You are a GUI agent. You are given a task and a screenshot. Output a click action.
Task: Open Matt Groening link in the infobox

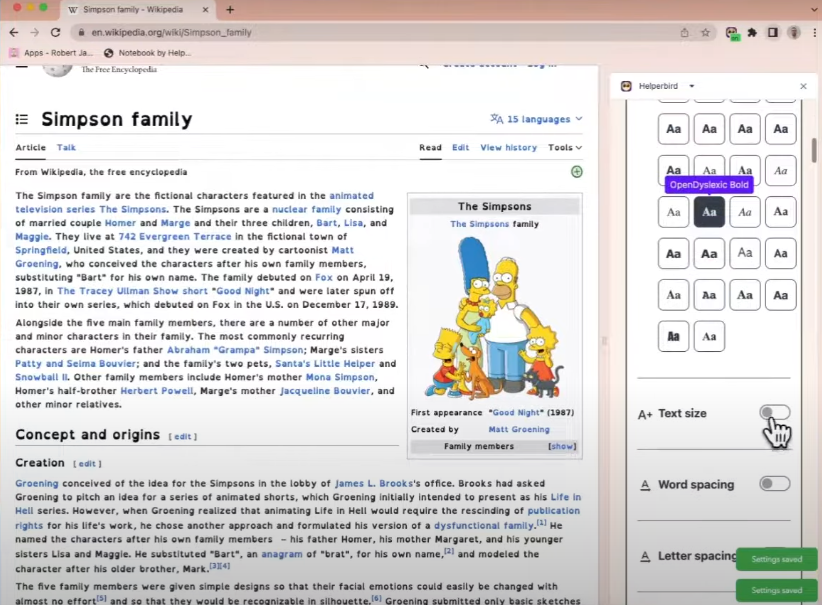[519, 429]
